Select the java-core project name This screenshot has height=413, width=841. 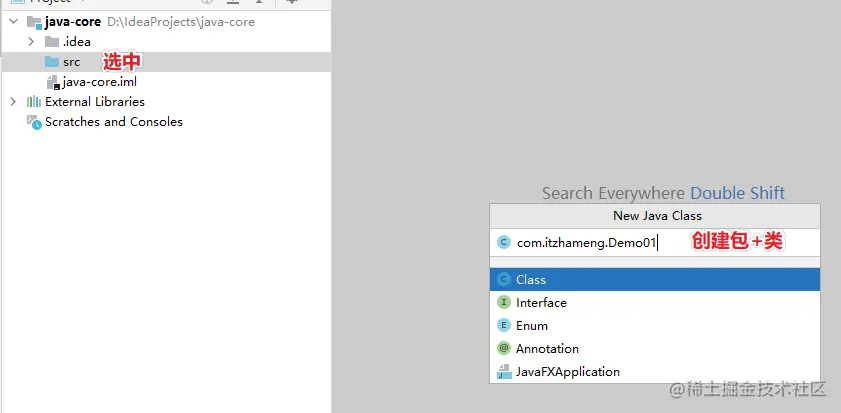tap(73, 23)
